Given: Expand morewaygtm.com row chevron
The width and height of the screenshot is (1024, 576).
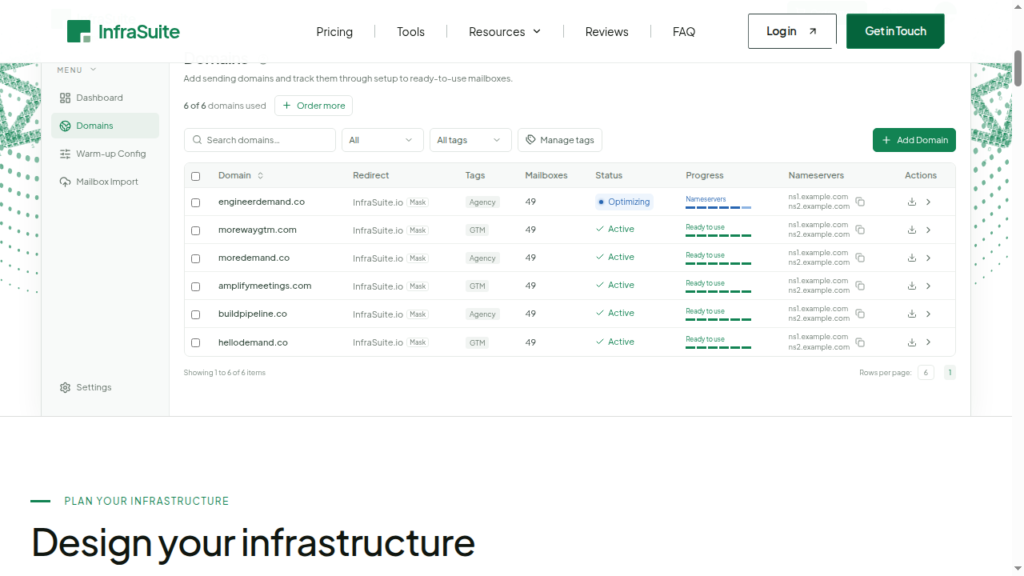Looking at the screenshot, I should pyautogui.click(x=928, y=230).
